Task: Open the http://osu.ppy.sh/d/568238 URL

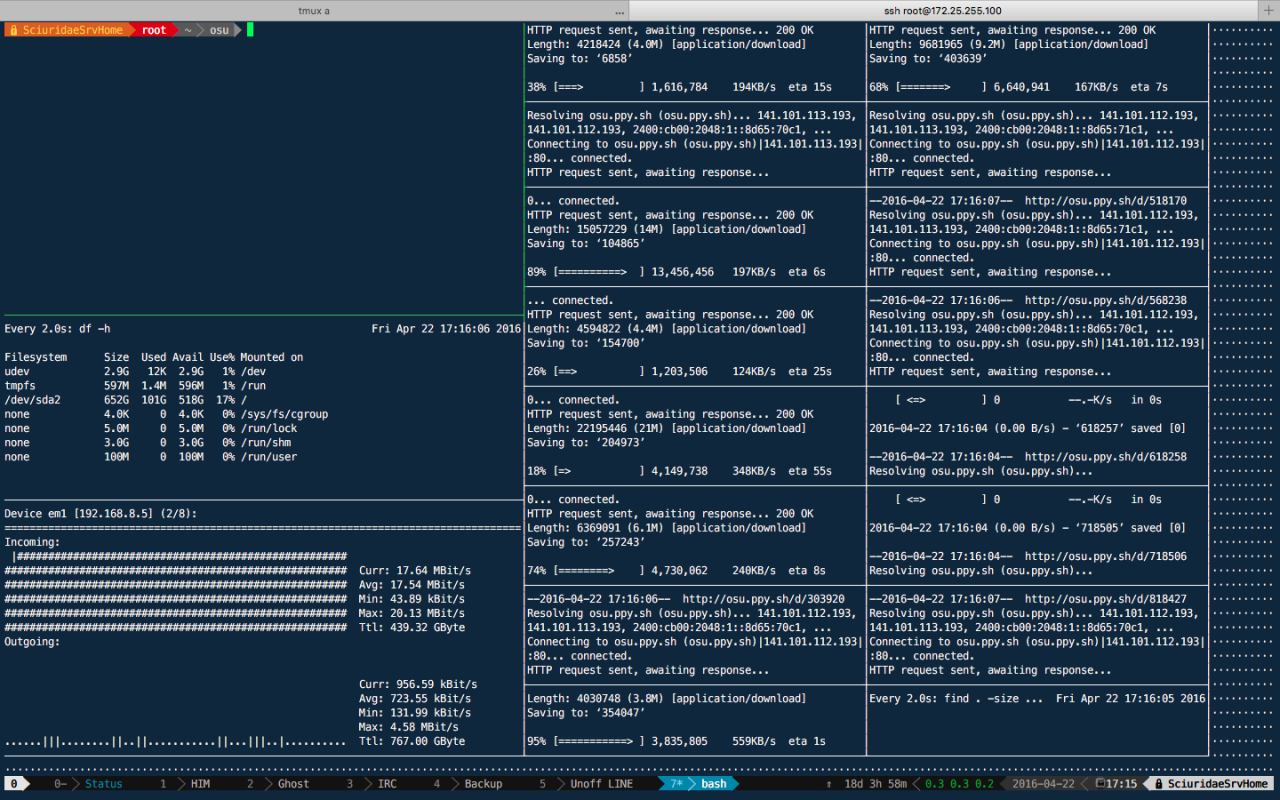Action: (x=1106, y=300)
